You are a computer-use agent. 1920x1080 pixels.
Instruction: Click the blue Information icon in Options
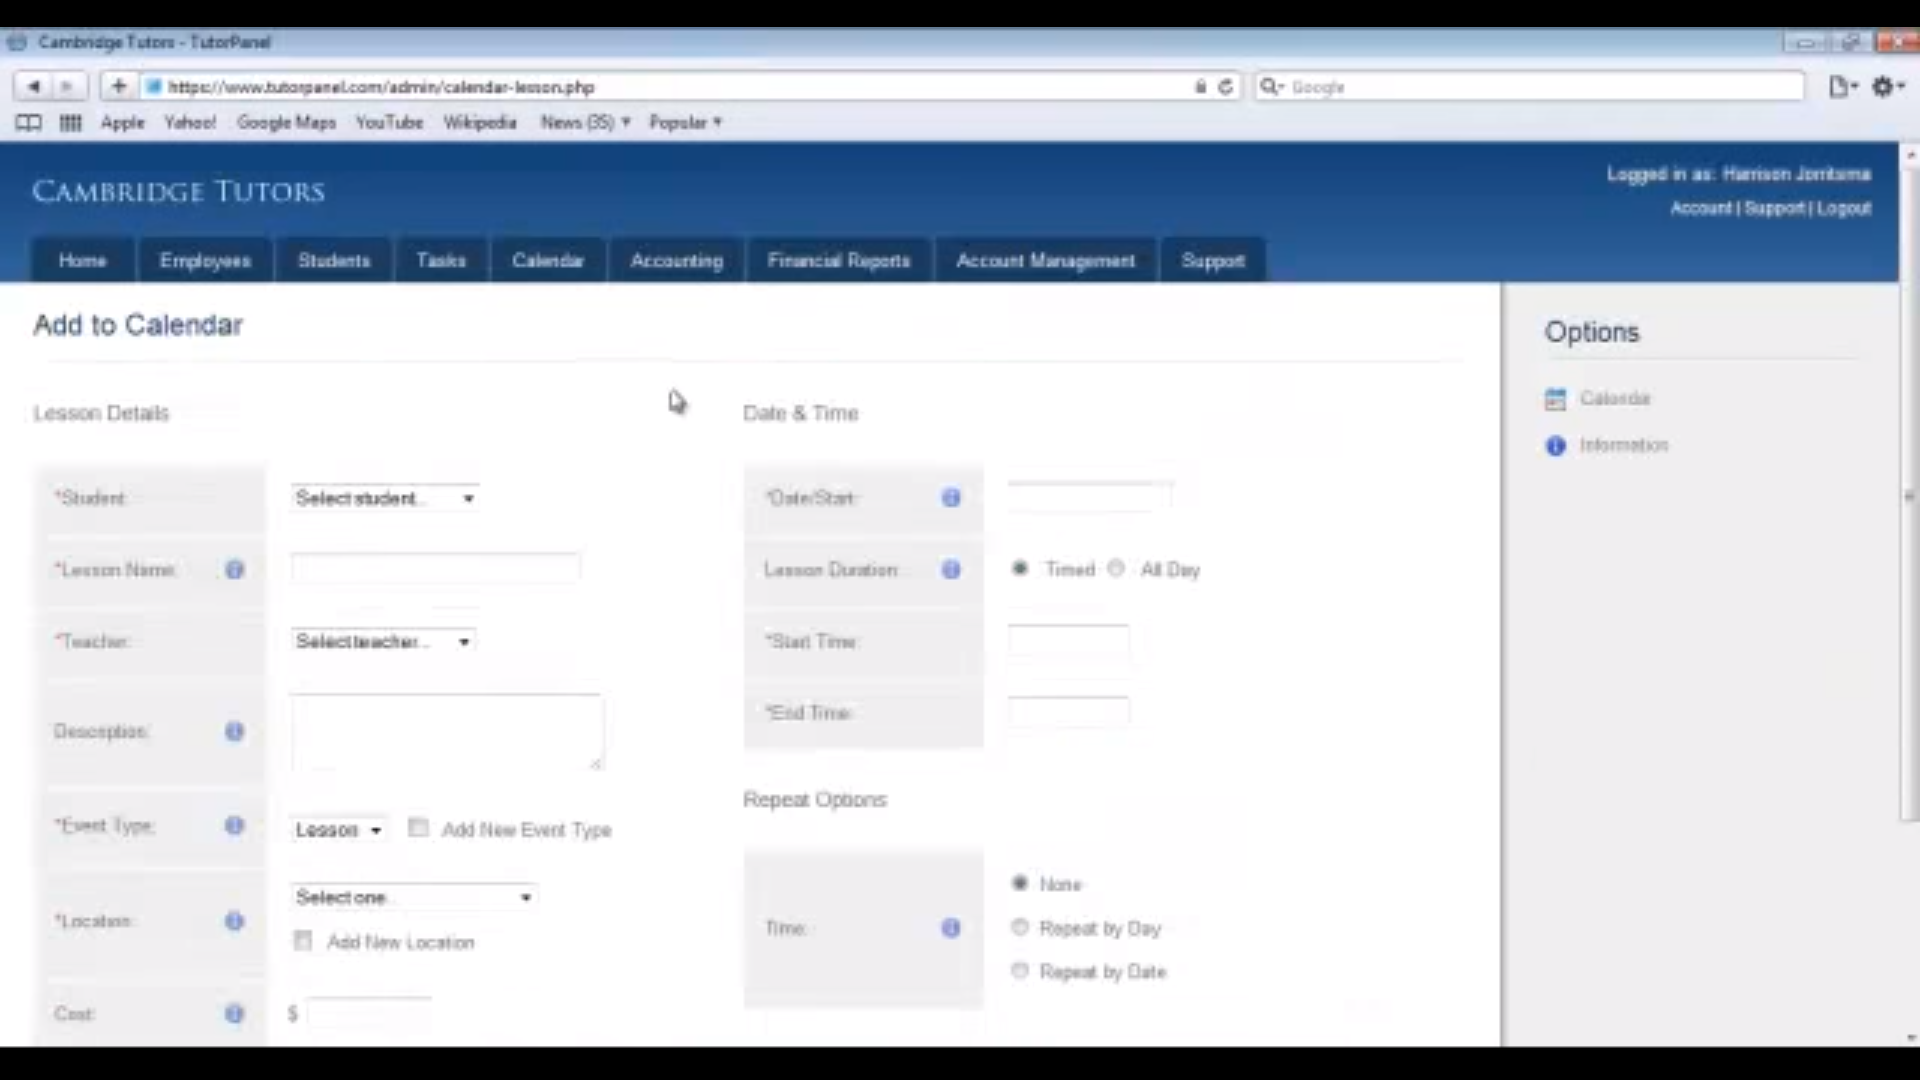click(x=1555, y=445)
